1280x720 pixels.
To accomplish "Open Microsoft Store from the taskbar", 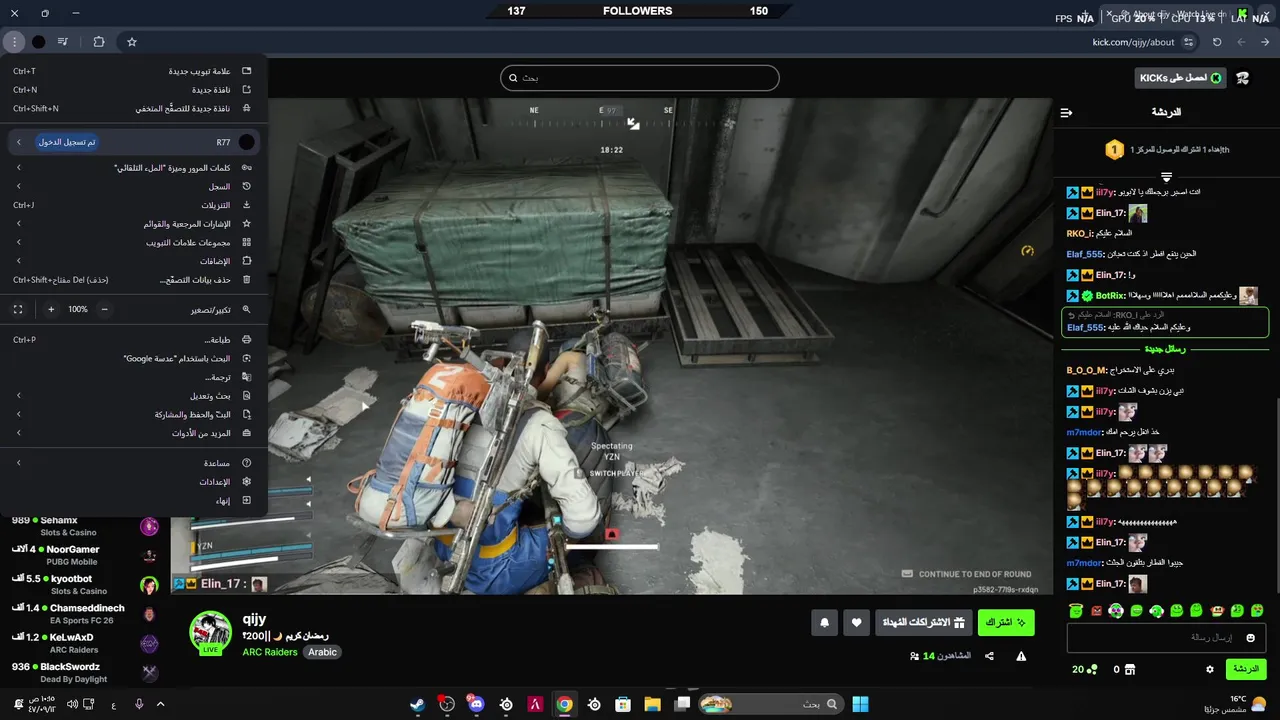I will (623, 704).
